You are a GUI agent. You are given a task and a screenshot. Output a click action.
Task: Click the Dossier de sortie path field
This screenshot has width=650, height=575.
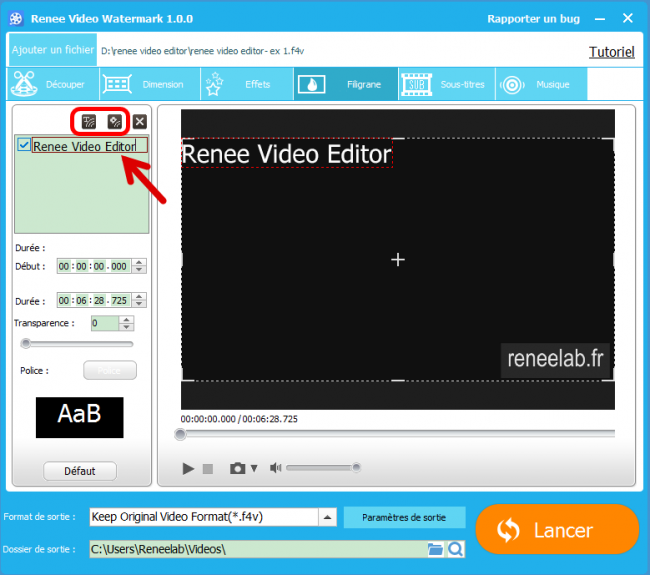click(x=258, y=549)
